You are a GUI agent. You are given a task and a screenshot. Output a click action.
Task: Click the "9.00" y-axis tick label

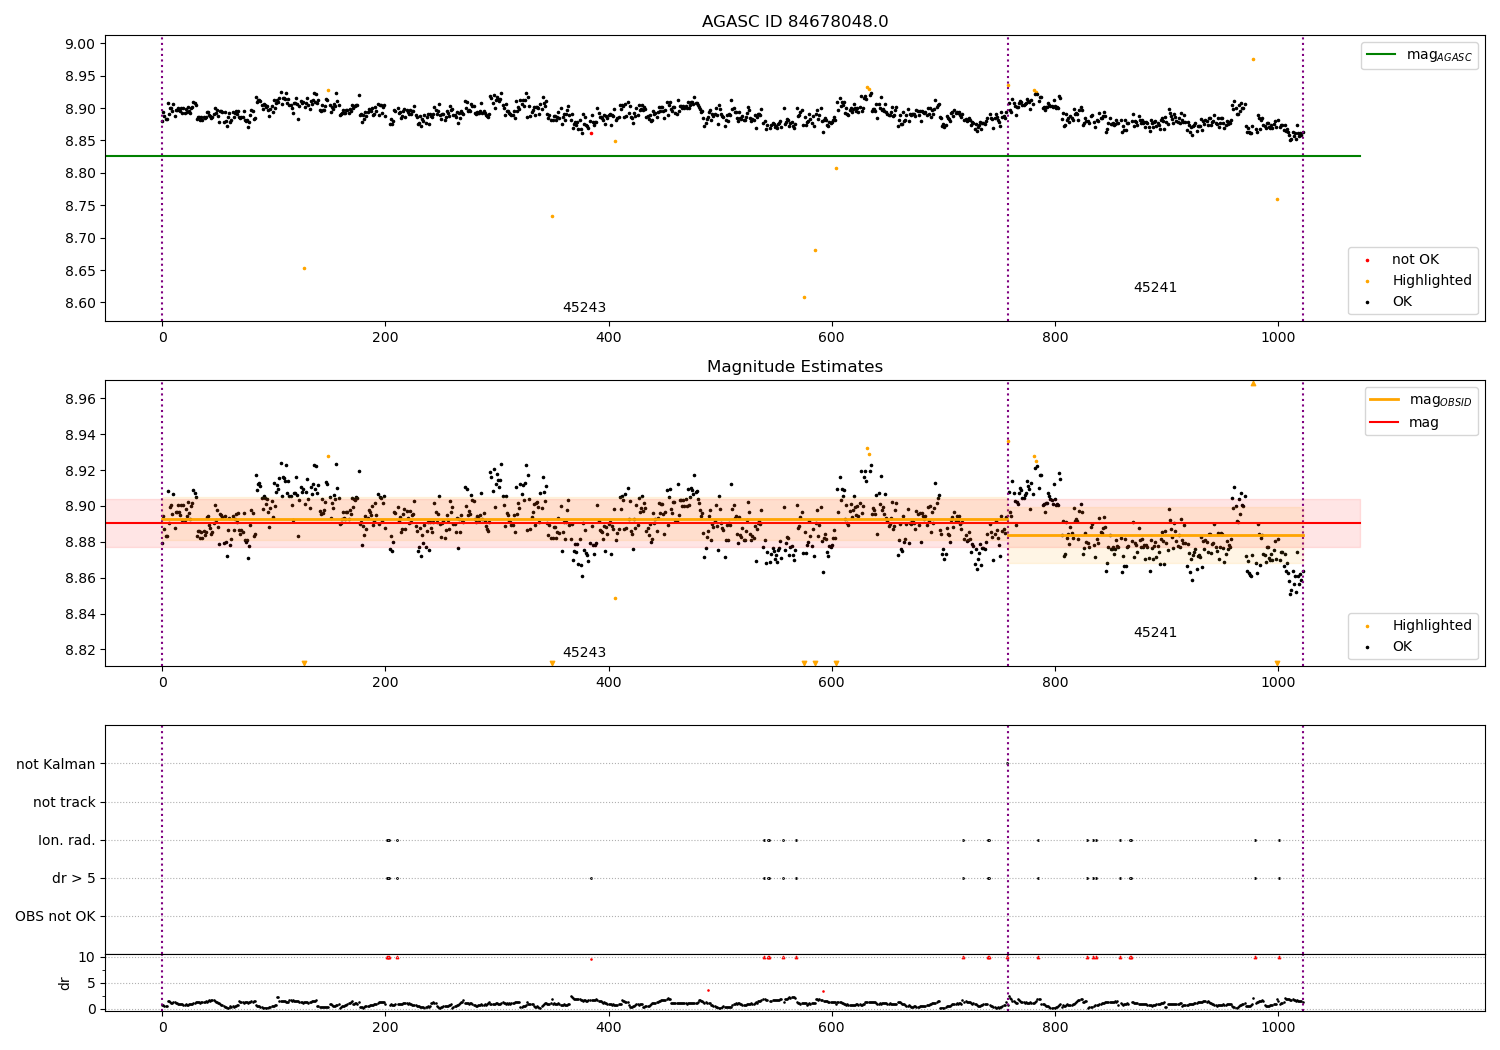click(x=81, y=44)
